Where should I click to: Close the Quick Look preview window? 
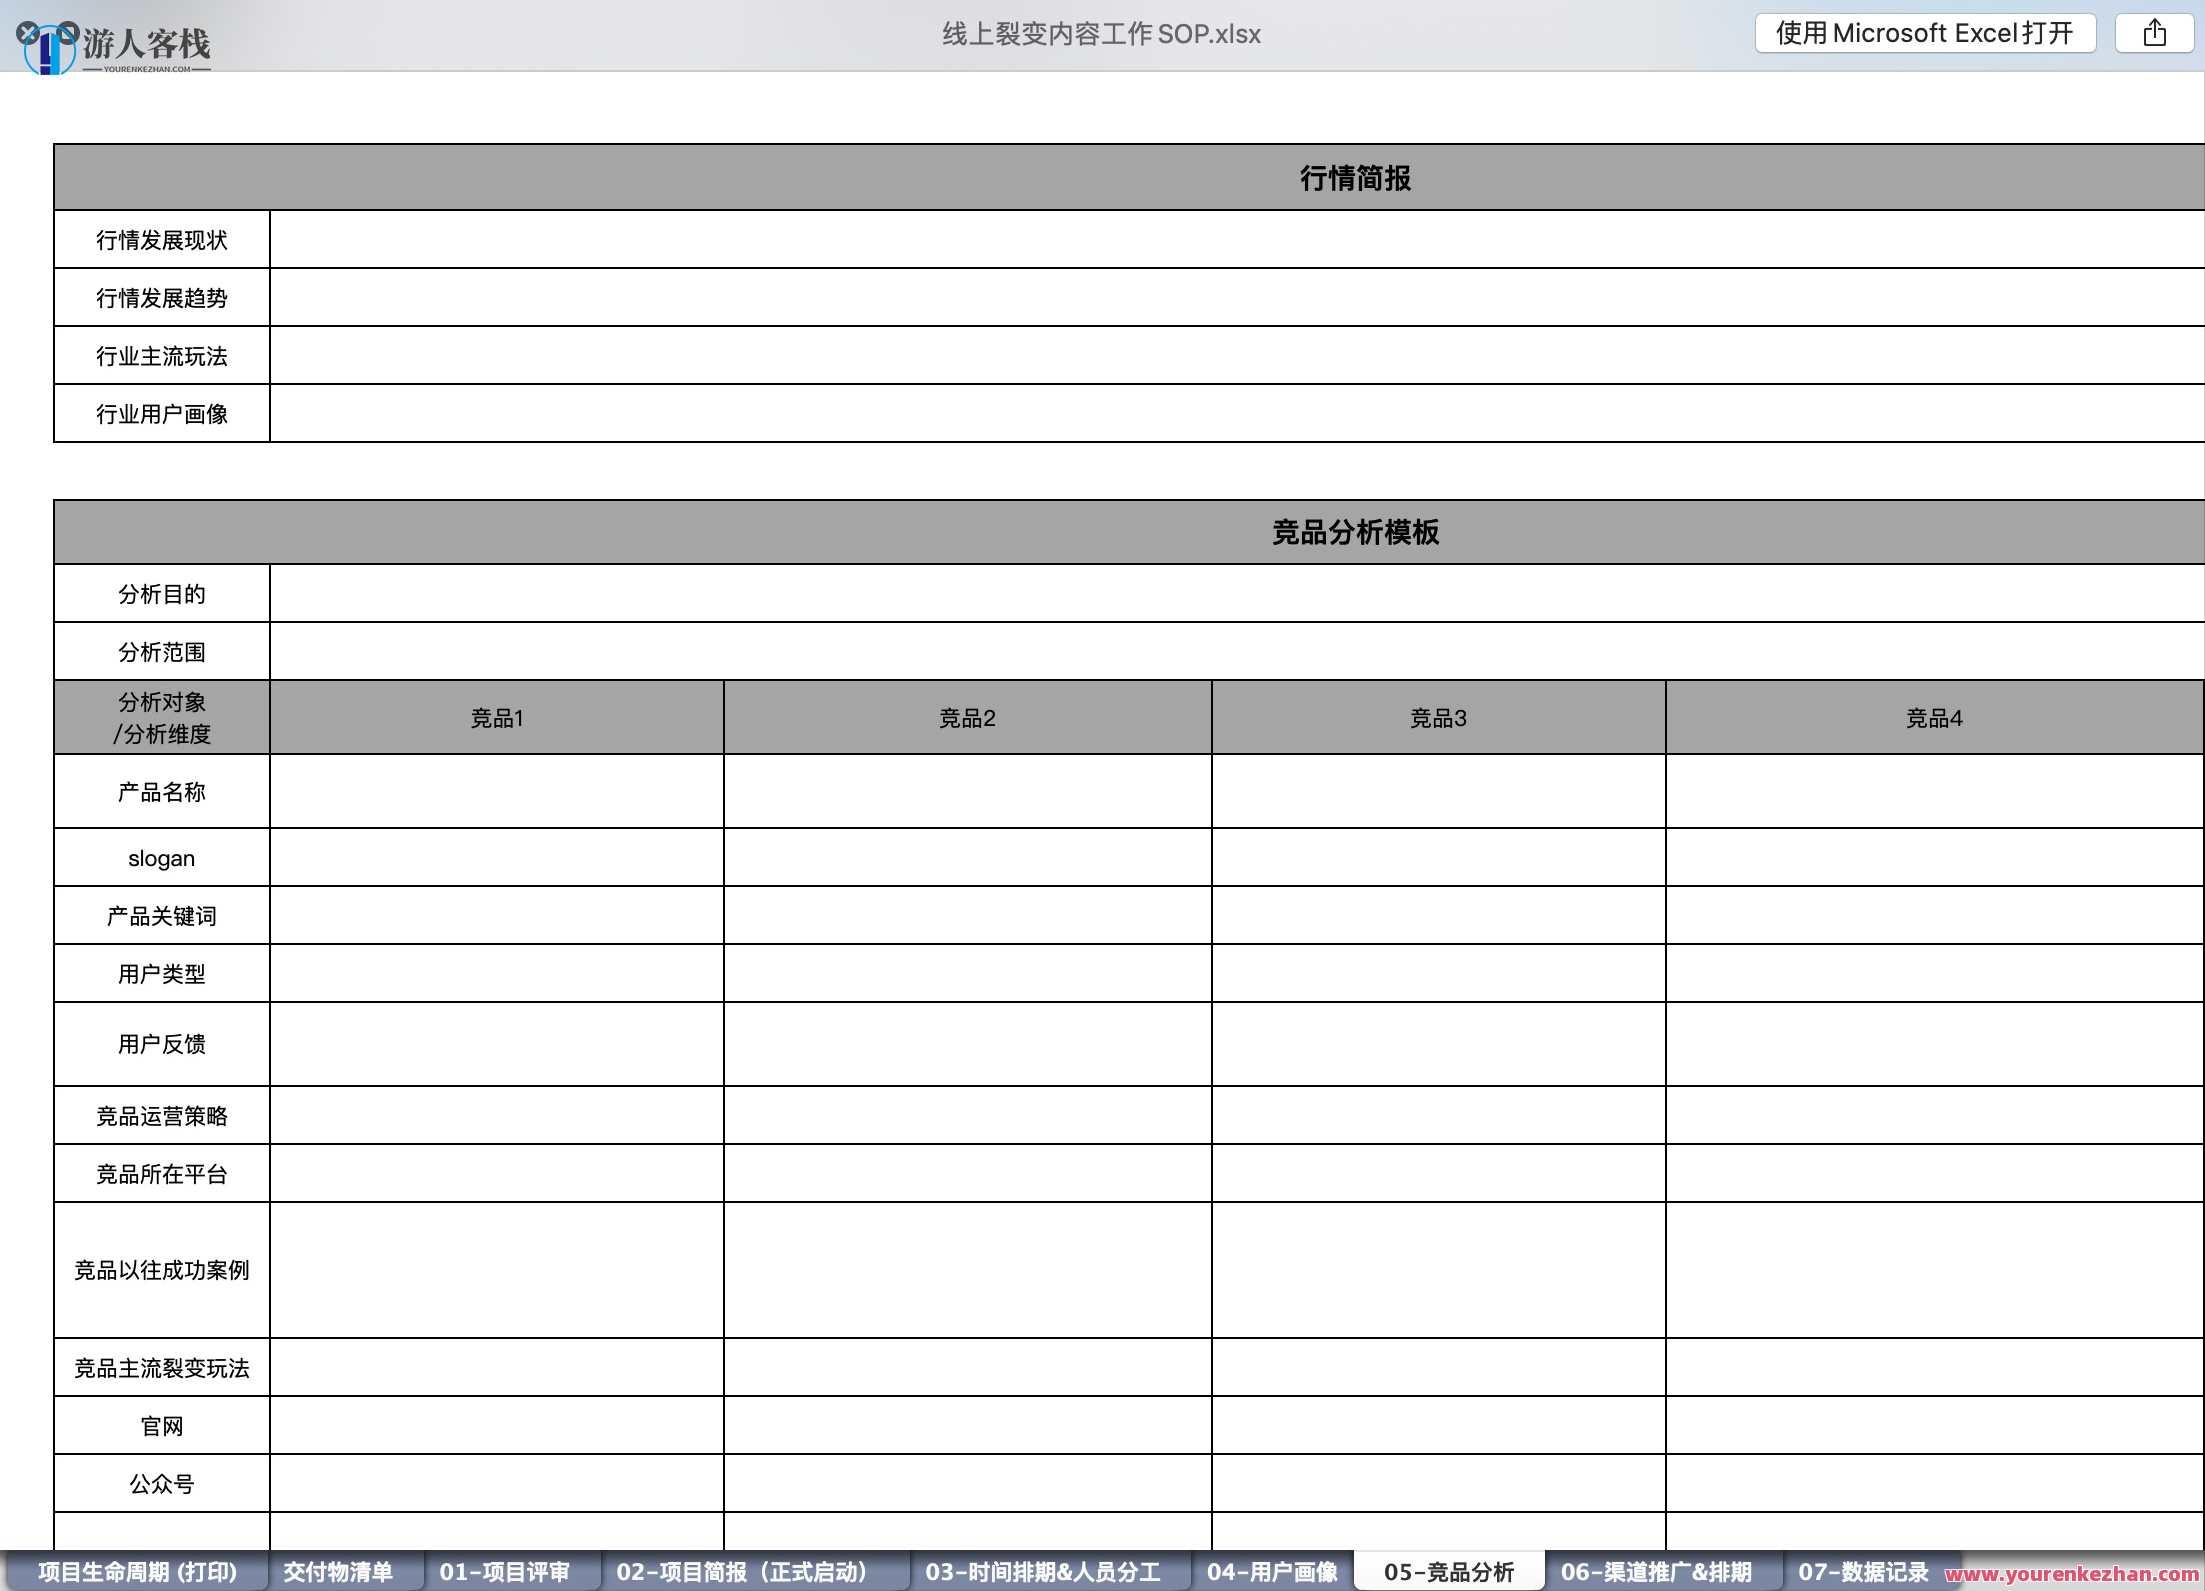pos(28,33)
